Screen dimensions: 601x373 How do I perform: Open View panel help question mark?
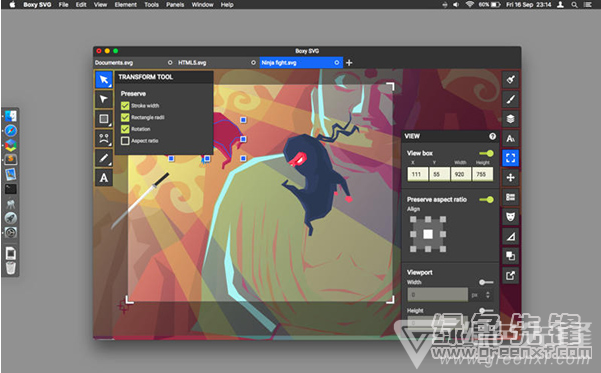click(493, 136)
